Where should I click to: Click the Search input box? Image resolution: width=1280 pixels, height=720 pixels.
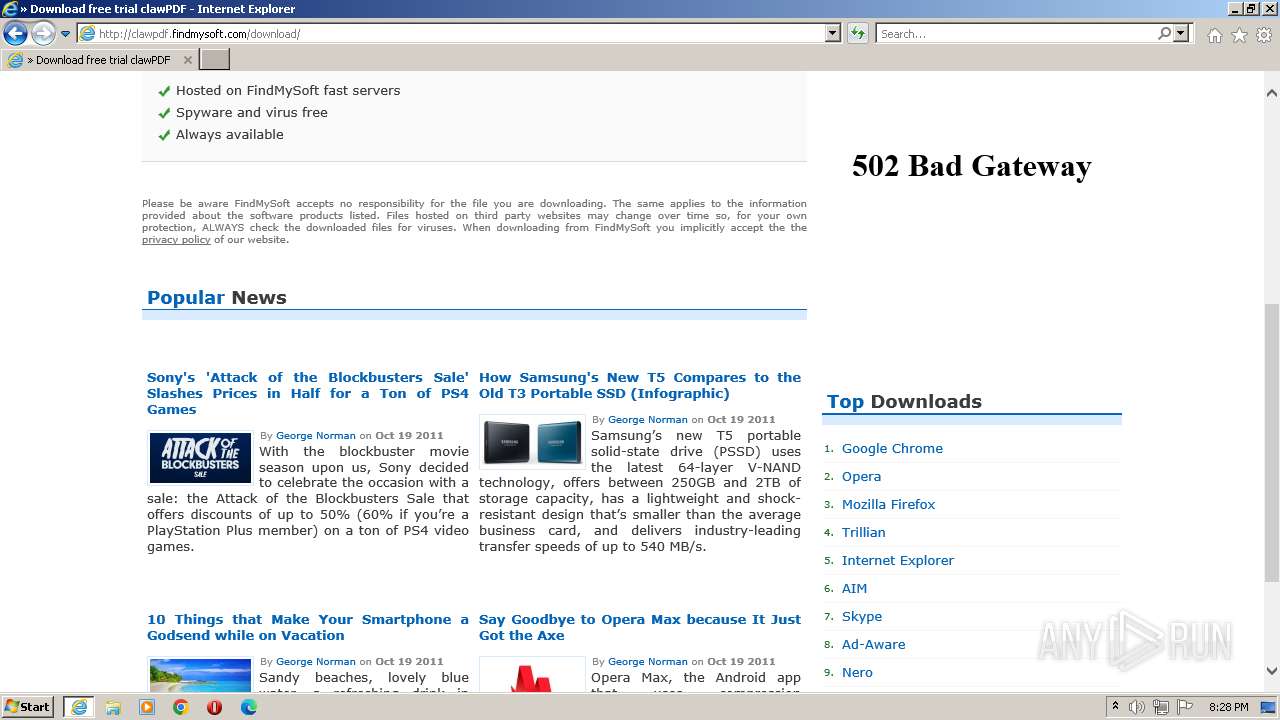click(x=1016, y=34)
